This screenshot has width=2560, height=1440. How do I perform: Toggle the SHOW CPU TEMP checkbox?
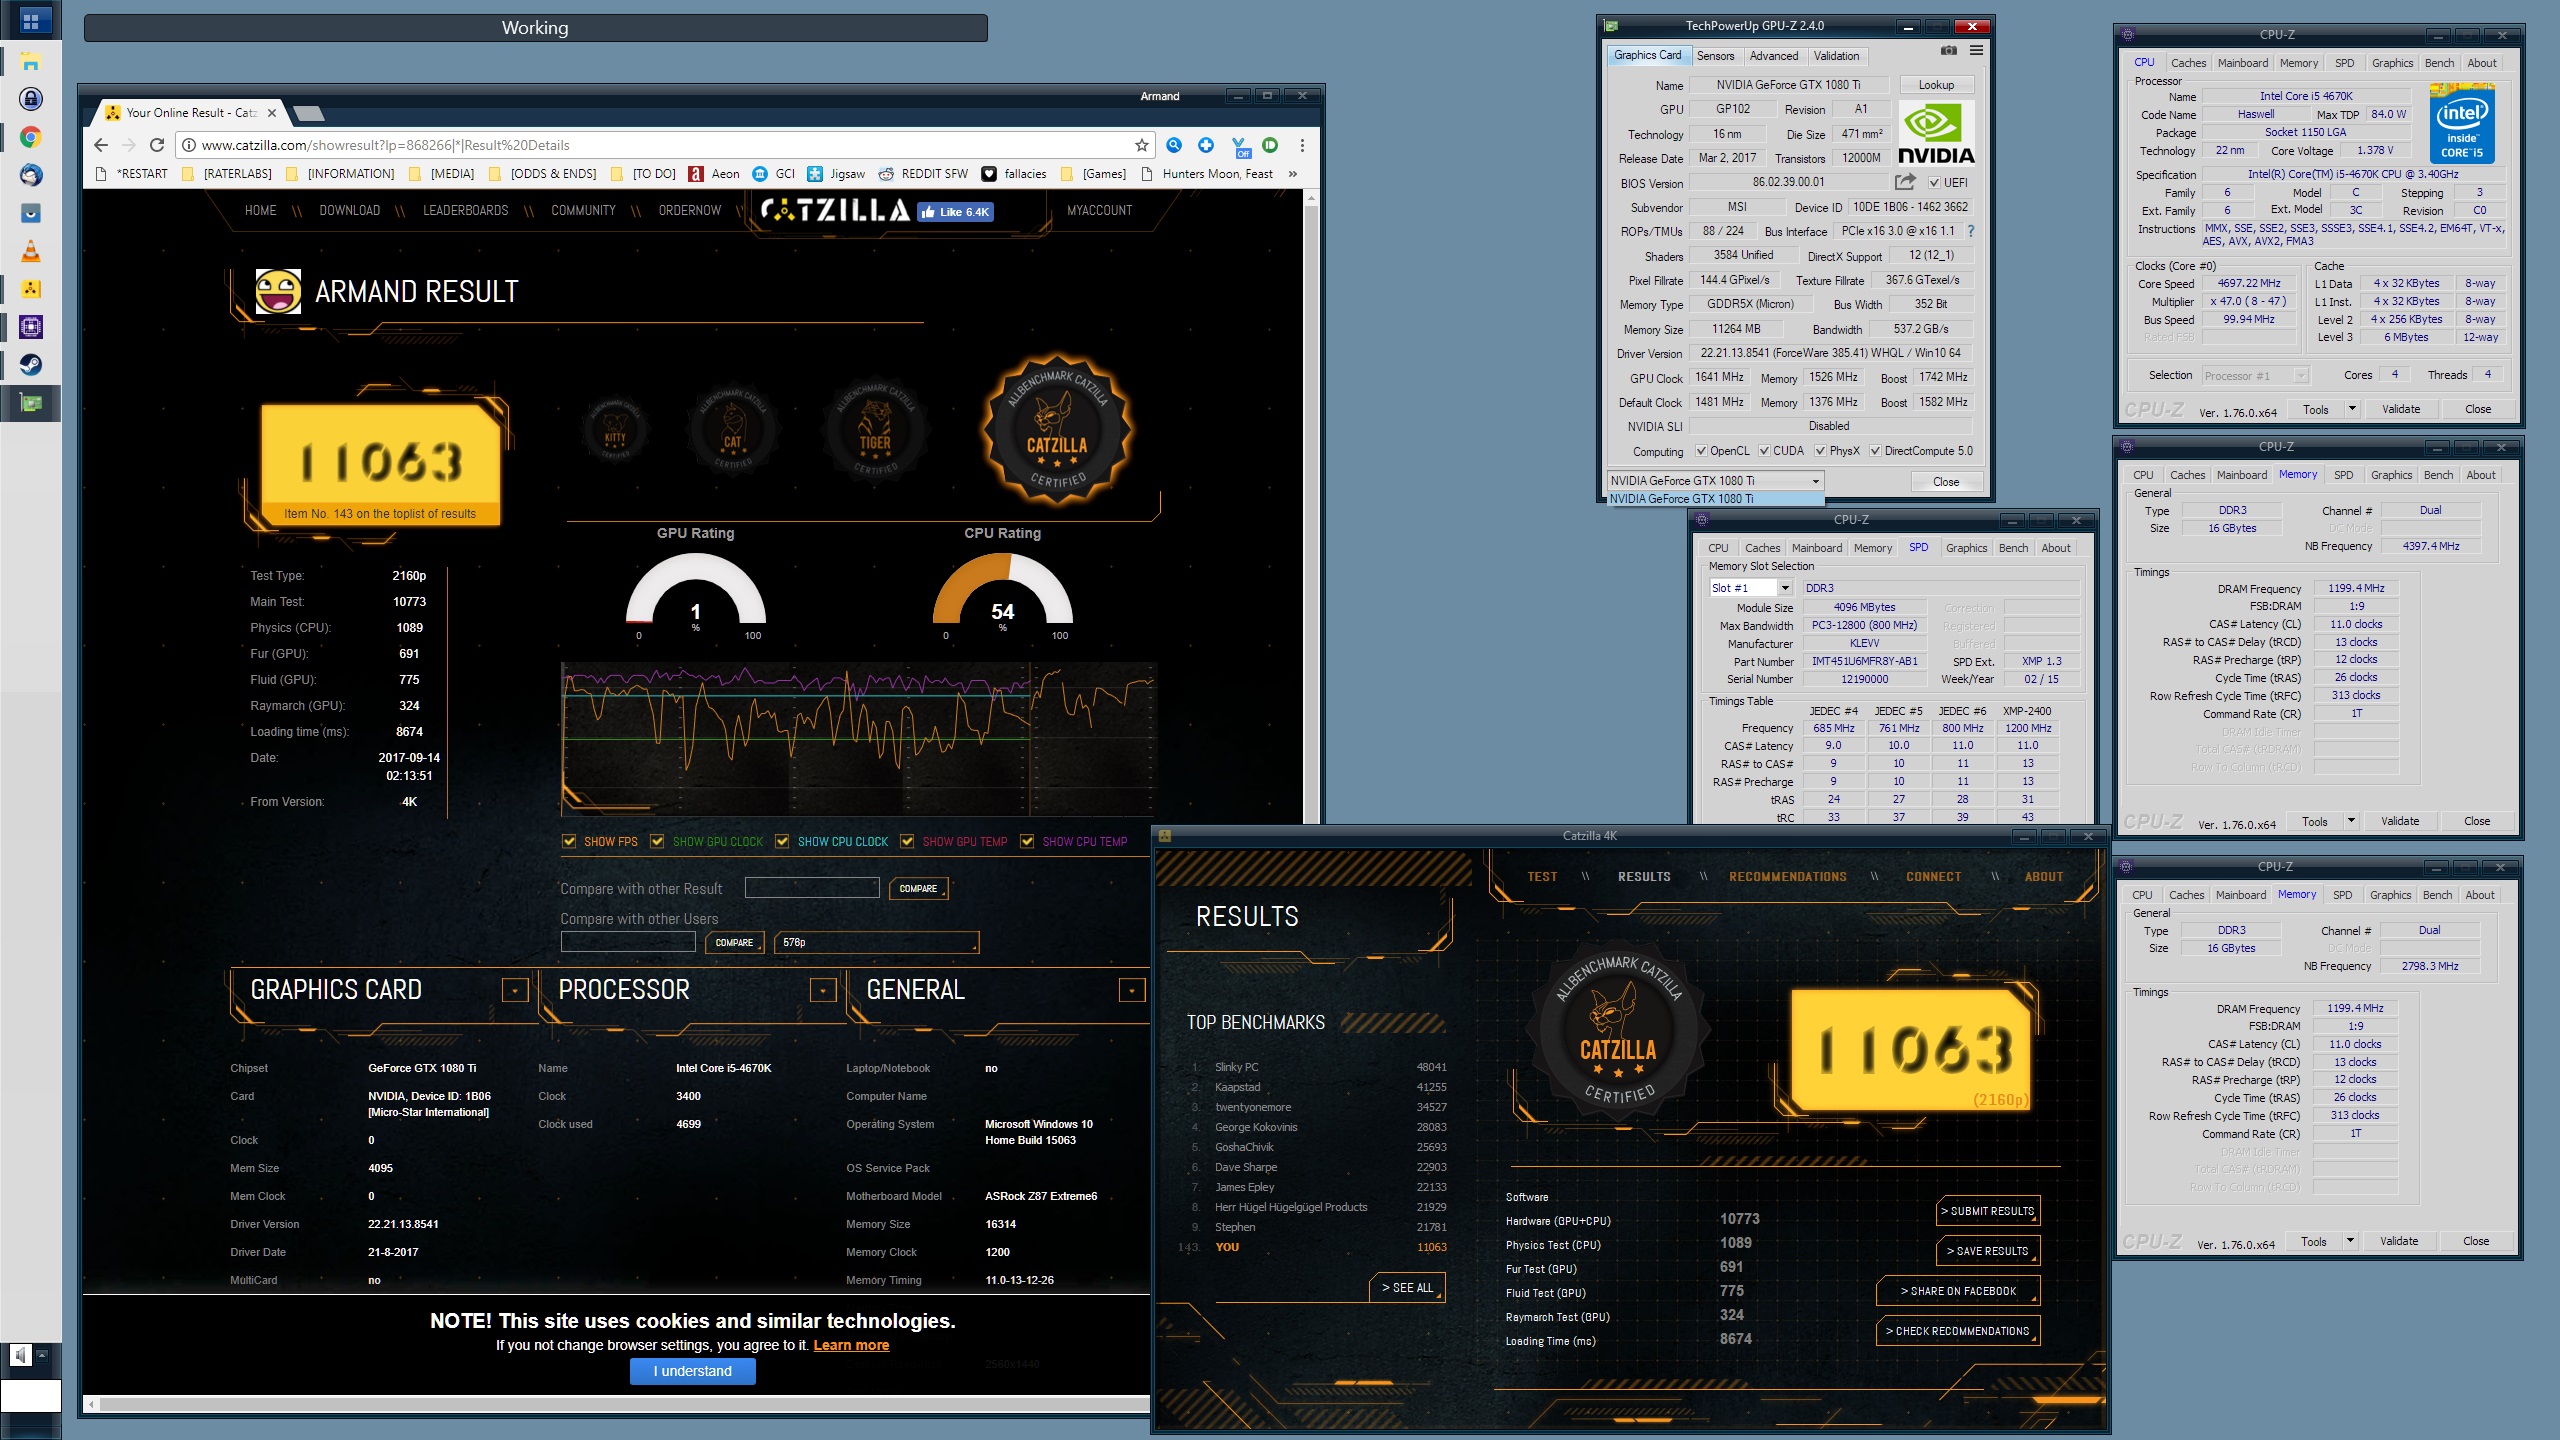point(1027,842)
